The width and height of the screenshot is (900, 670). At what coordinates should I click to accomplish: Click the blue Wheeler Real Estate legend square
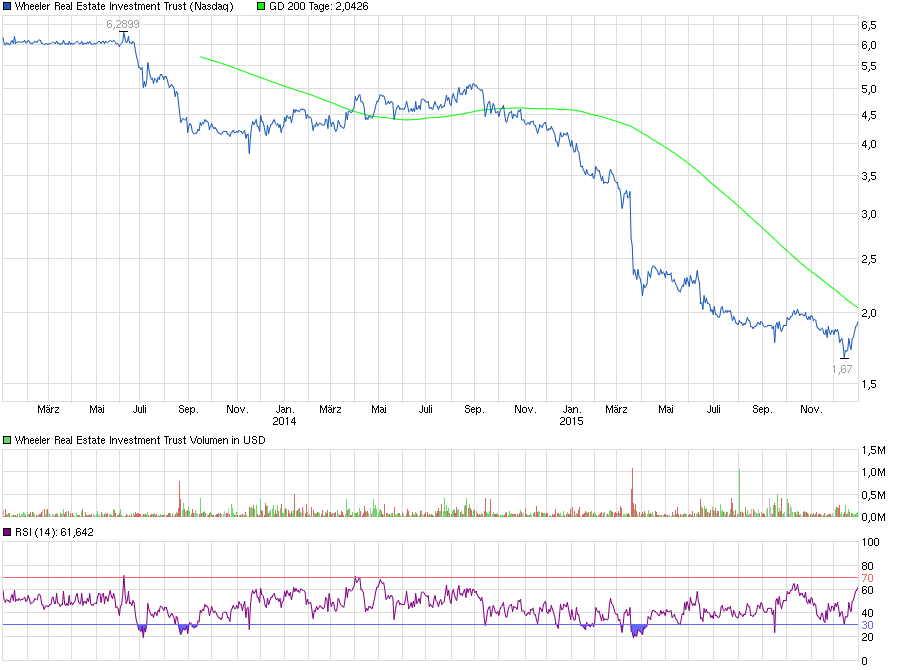[x=8, y=6]
